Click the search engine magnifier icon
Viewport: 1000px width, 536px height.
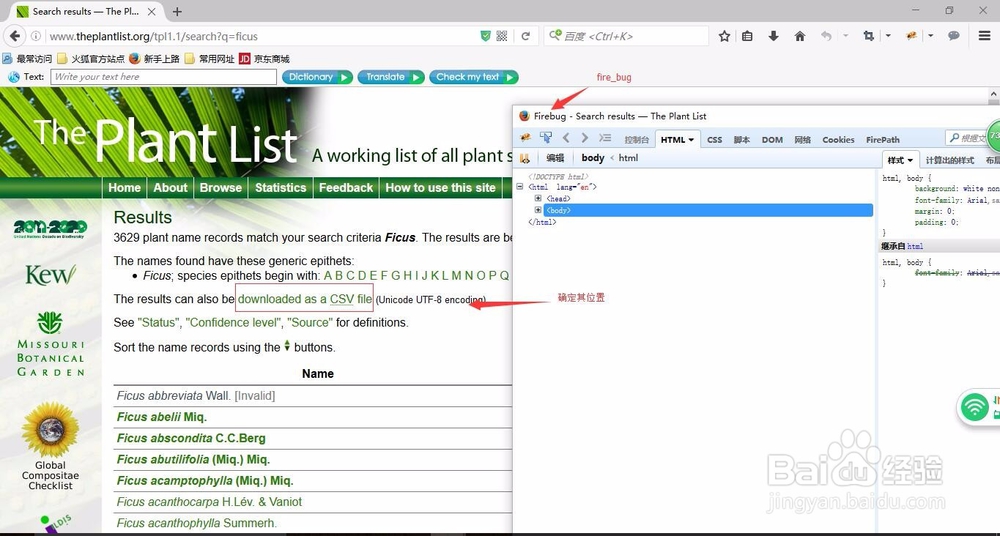(555, 35)
